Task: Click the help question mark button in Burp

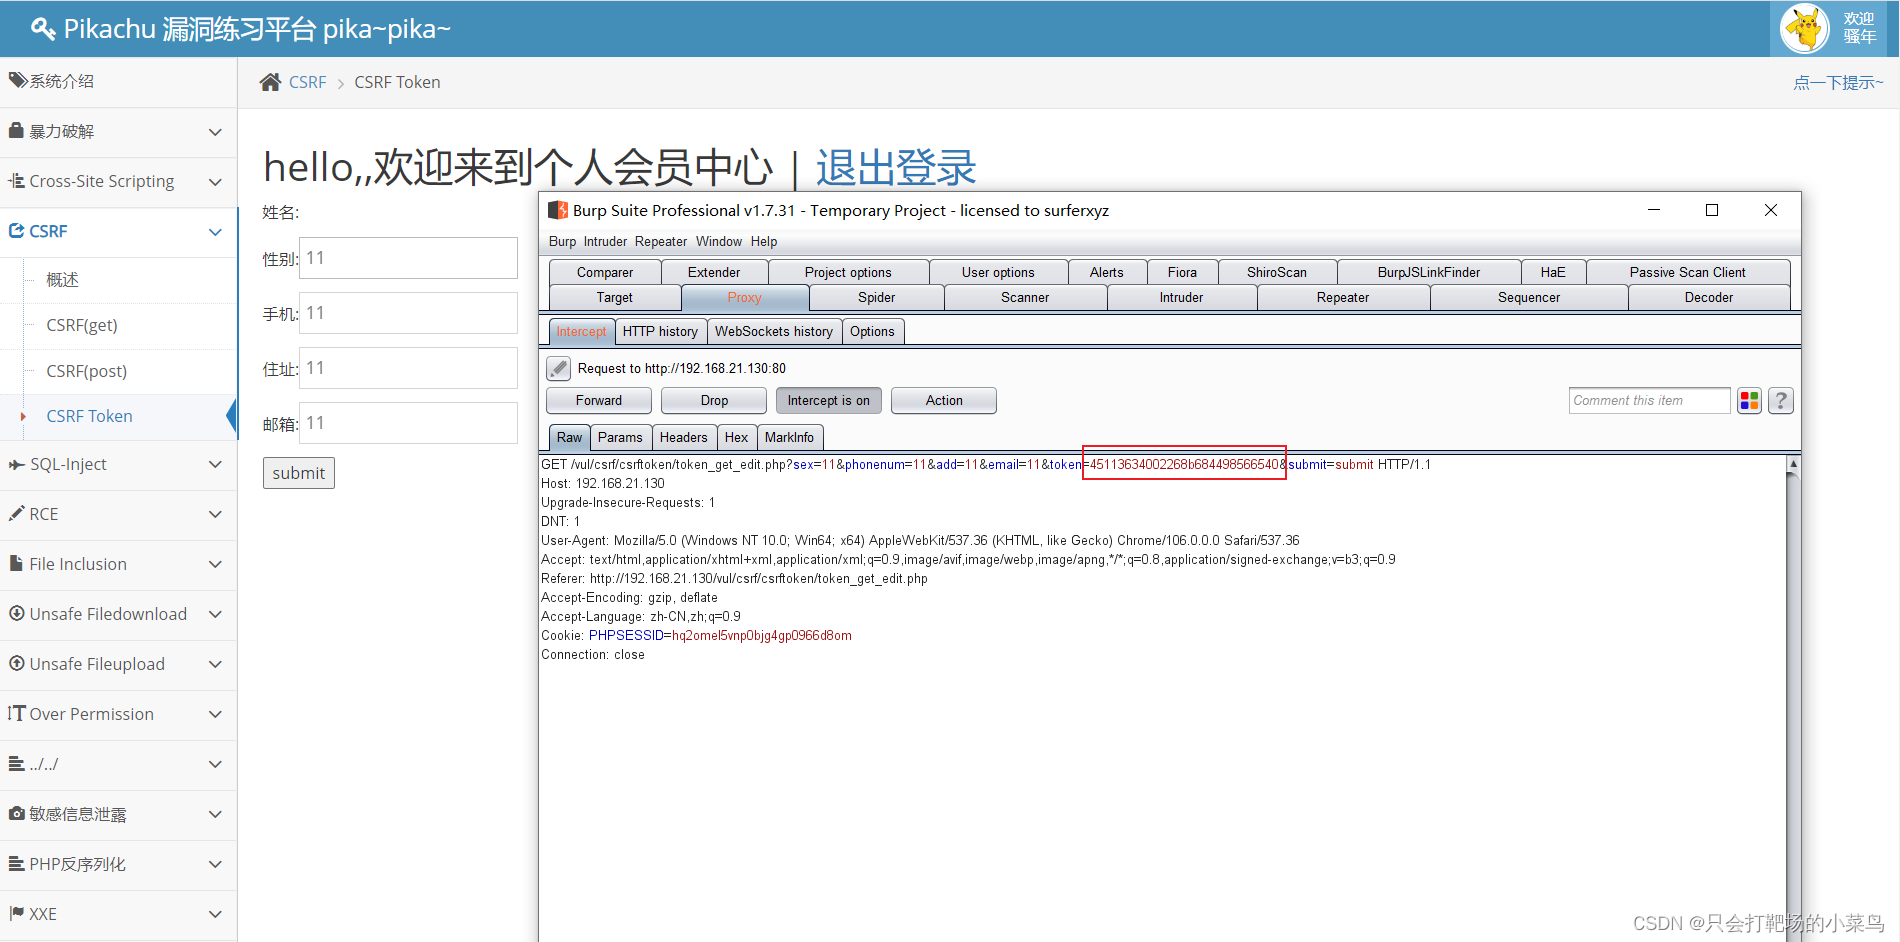Action: click(x=1781, y=401)
